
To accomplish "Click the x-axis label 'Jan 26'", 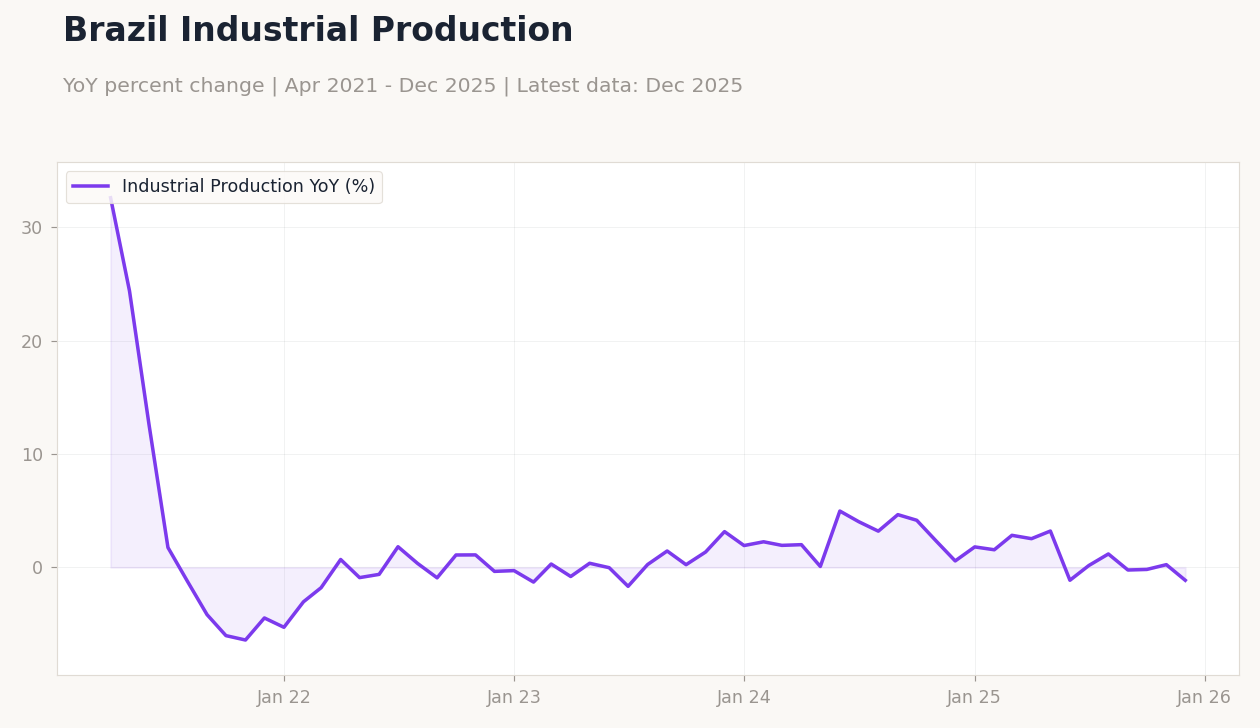I will pyautogui.click(x=1204, y=698).
